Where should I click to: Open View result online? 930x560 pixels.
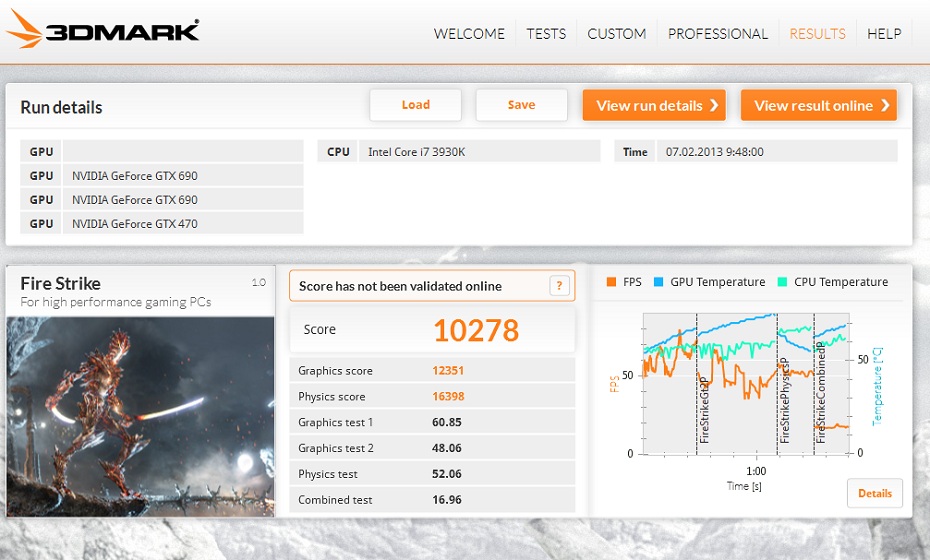818,106
